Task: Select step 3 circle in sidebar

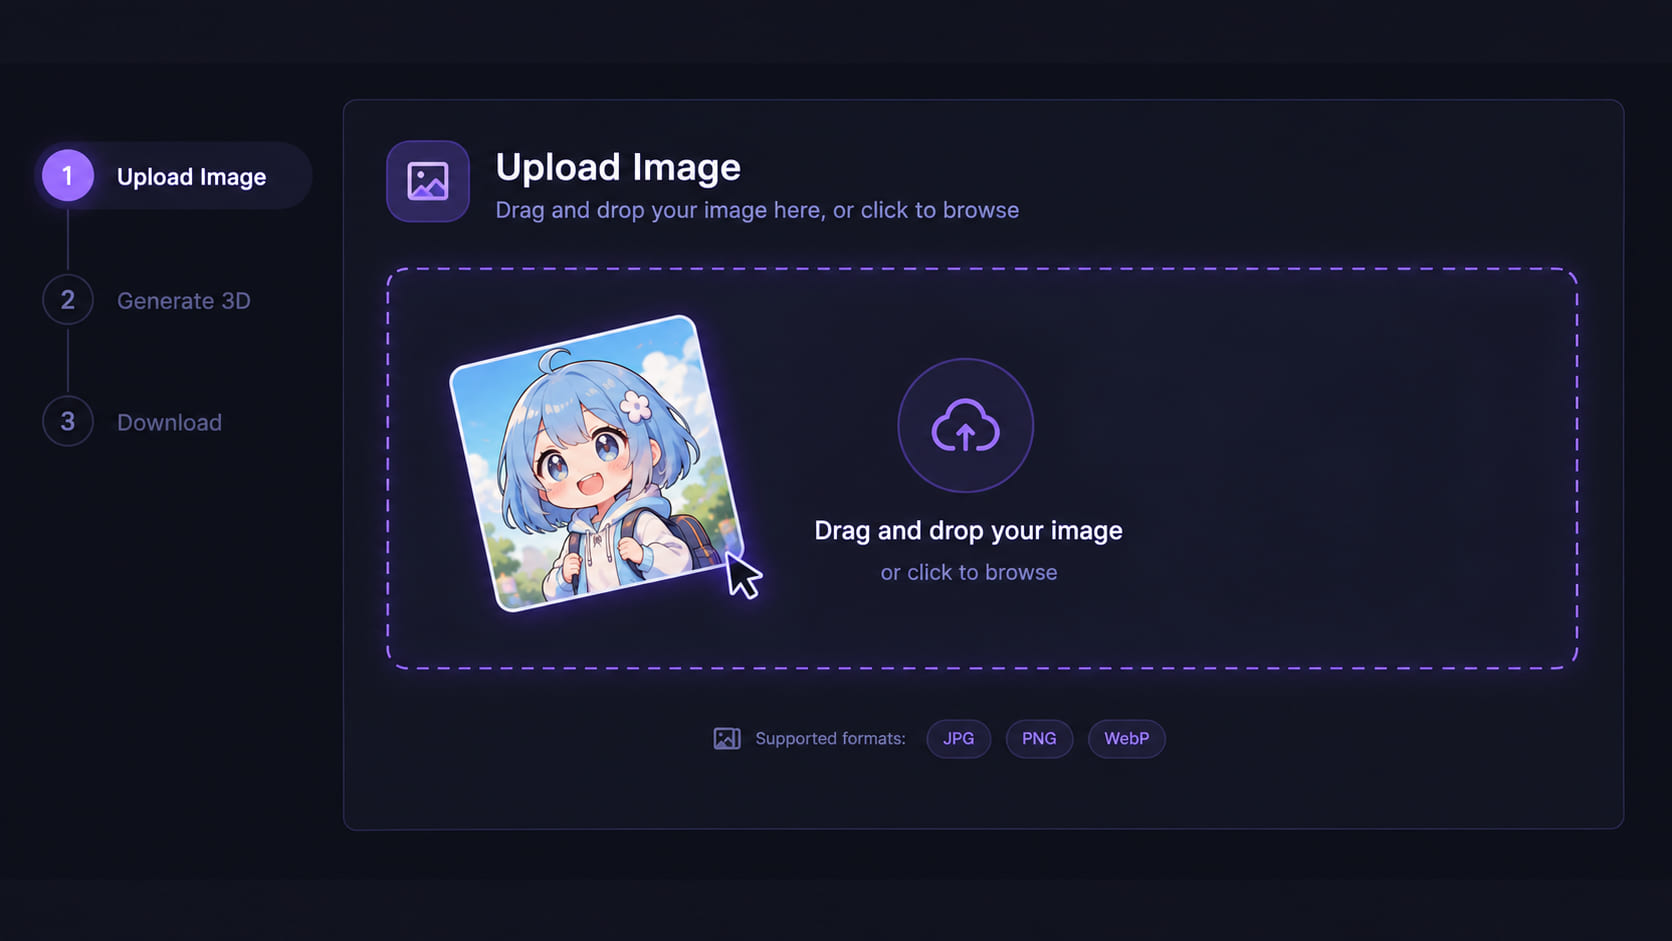Action: coord(68,422)
